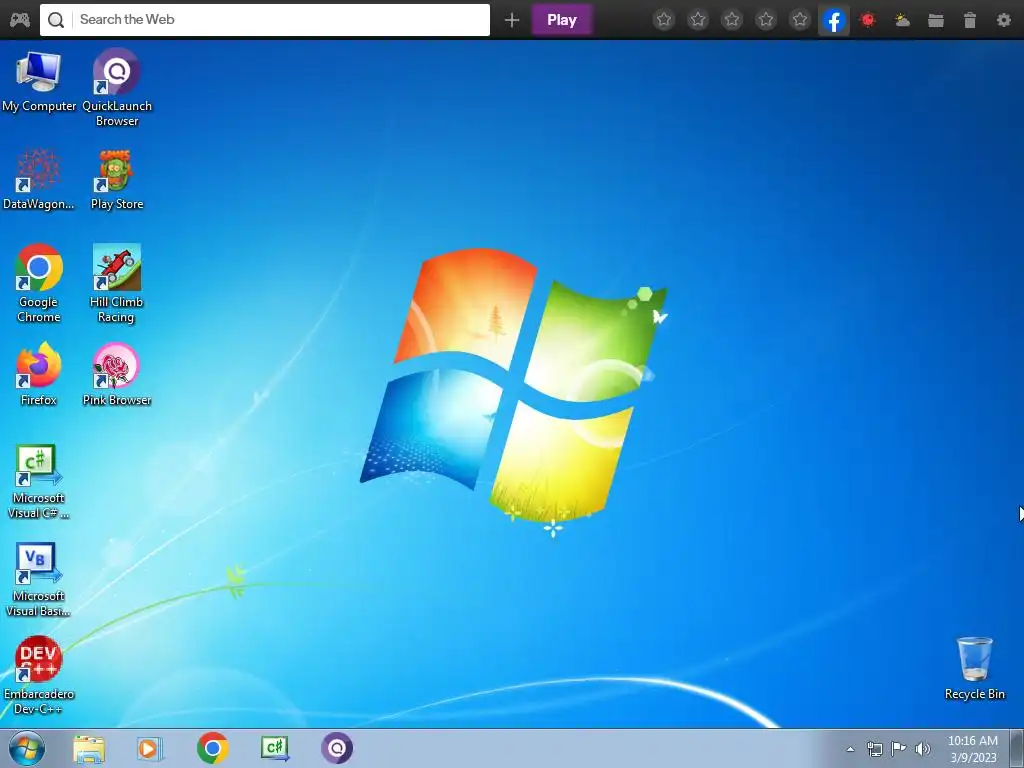Open the My Computer desktop icon
Image resolution: width=1024 pixels, height=768 pixels.
[39, 82]
